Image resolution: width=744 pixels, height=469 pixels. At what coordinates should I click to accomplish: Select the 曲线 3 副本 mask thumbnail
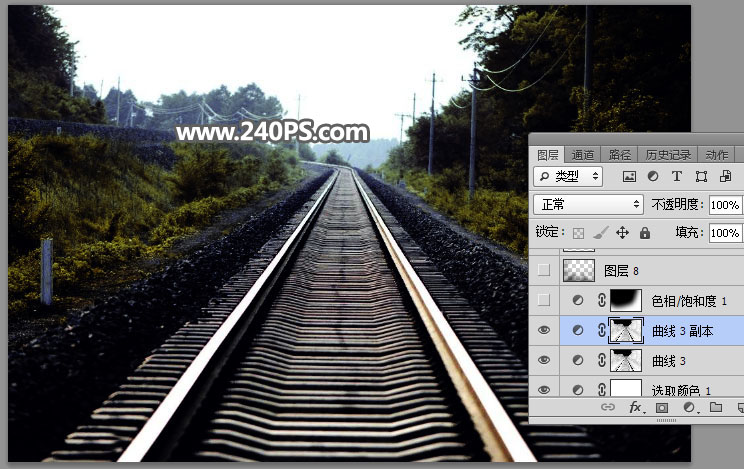coord(626,330)
